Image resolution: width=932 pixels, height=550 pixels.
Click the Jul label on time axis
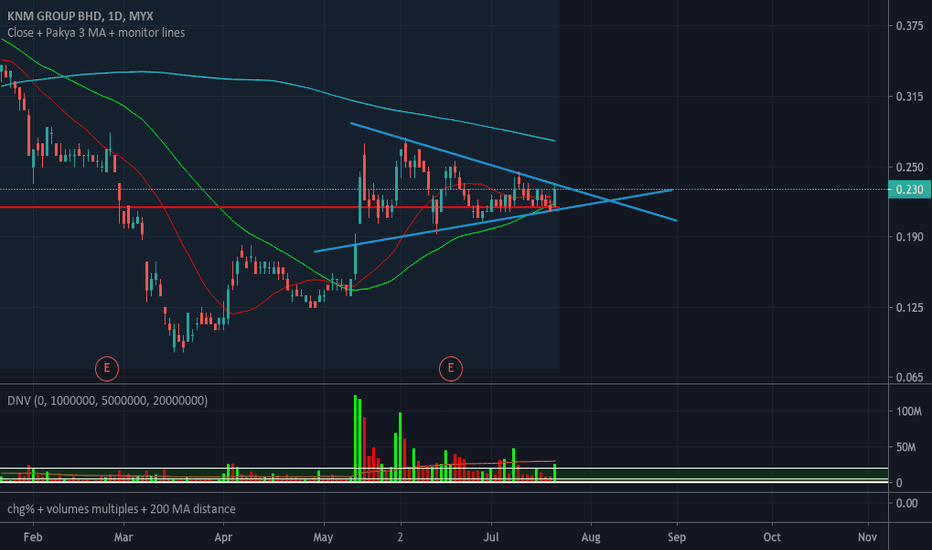491,537
